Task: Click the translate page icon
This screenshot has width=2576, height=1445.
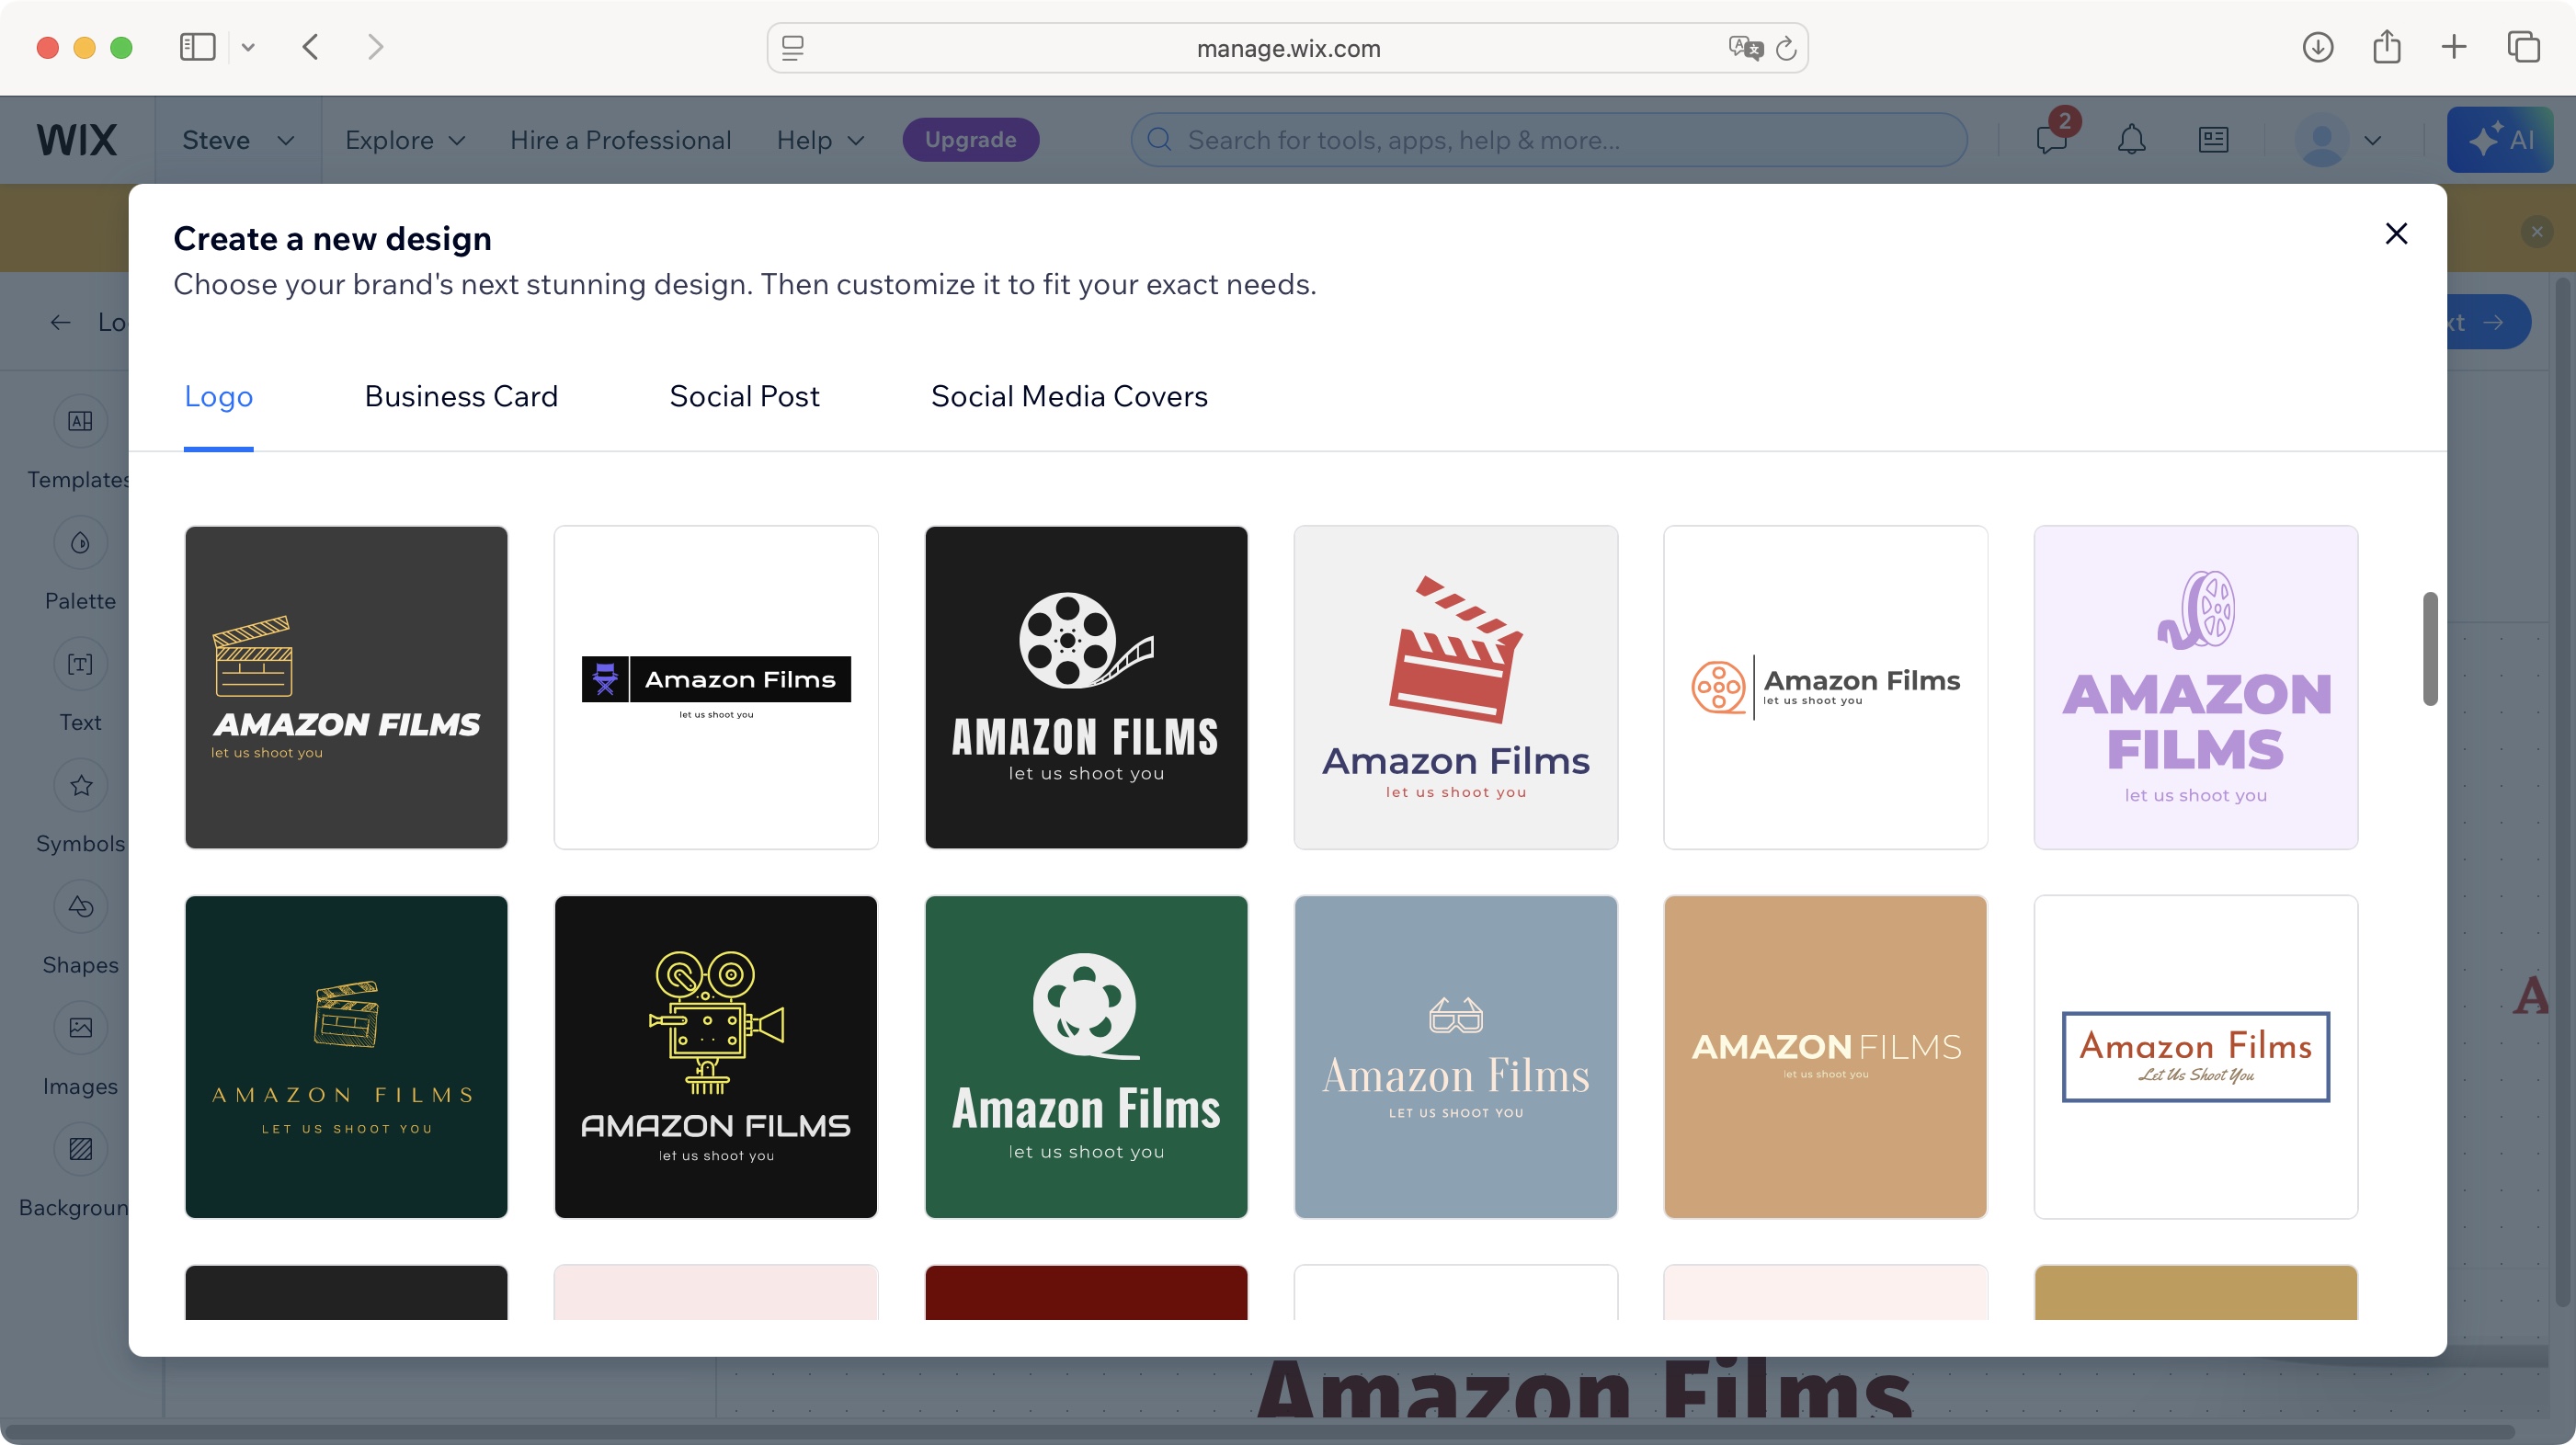Action: click(1745, 47)
